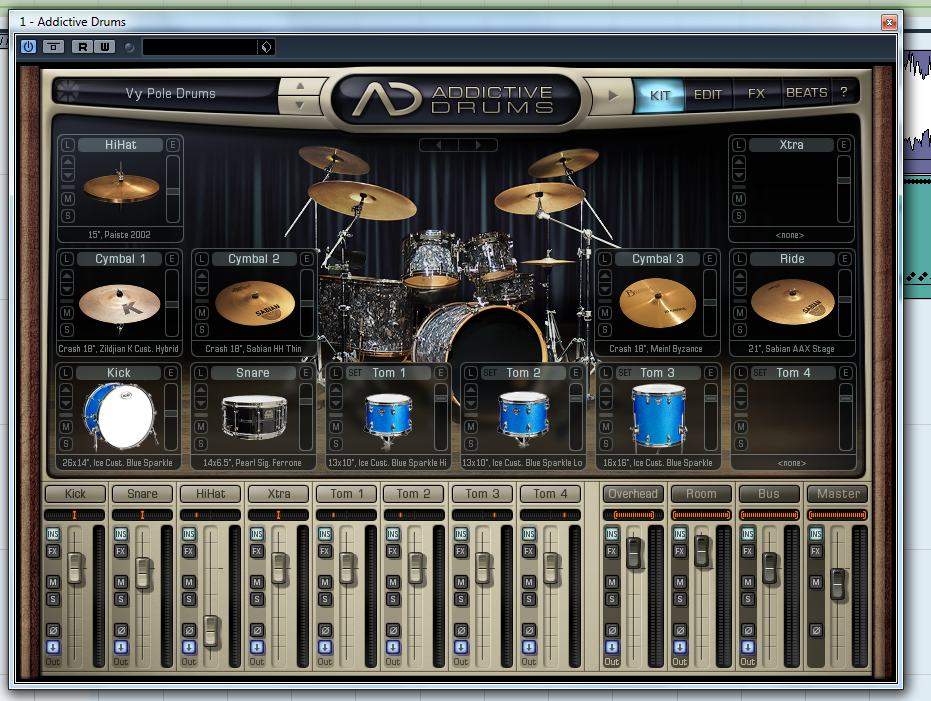Click the HiHat mixer volume fader
Viewport: 931px width, 701px height.
coord(211,630)
